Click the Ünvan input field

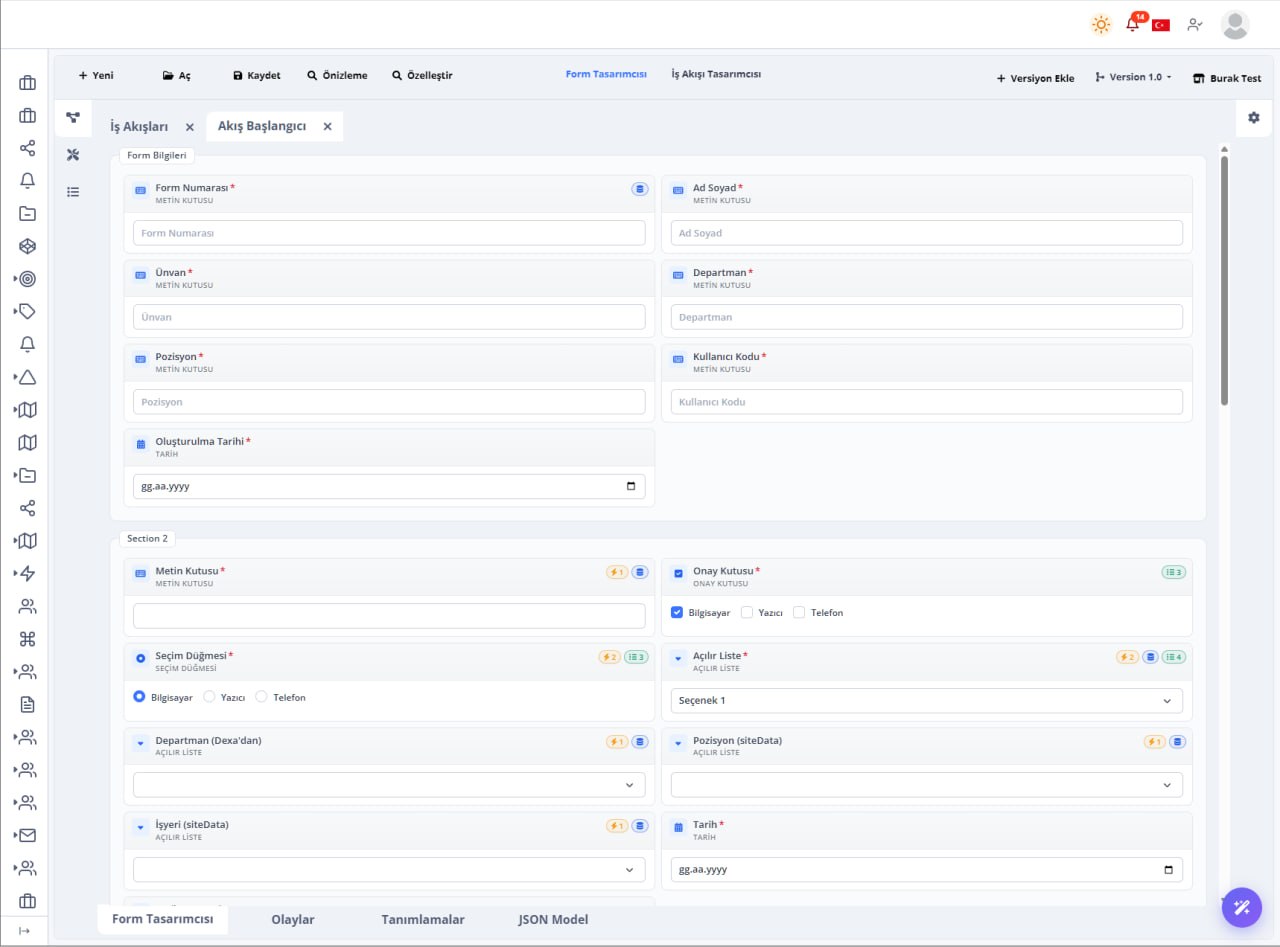pyautogui.click(x=389, y=317)
